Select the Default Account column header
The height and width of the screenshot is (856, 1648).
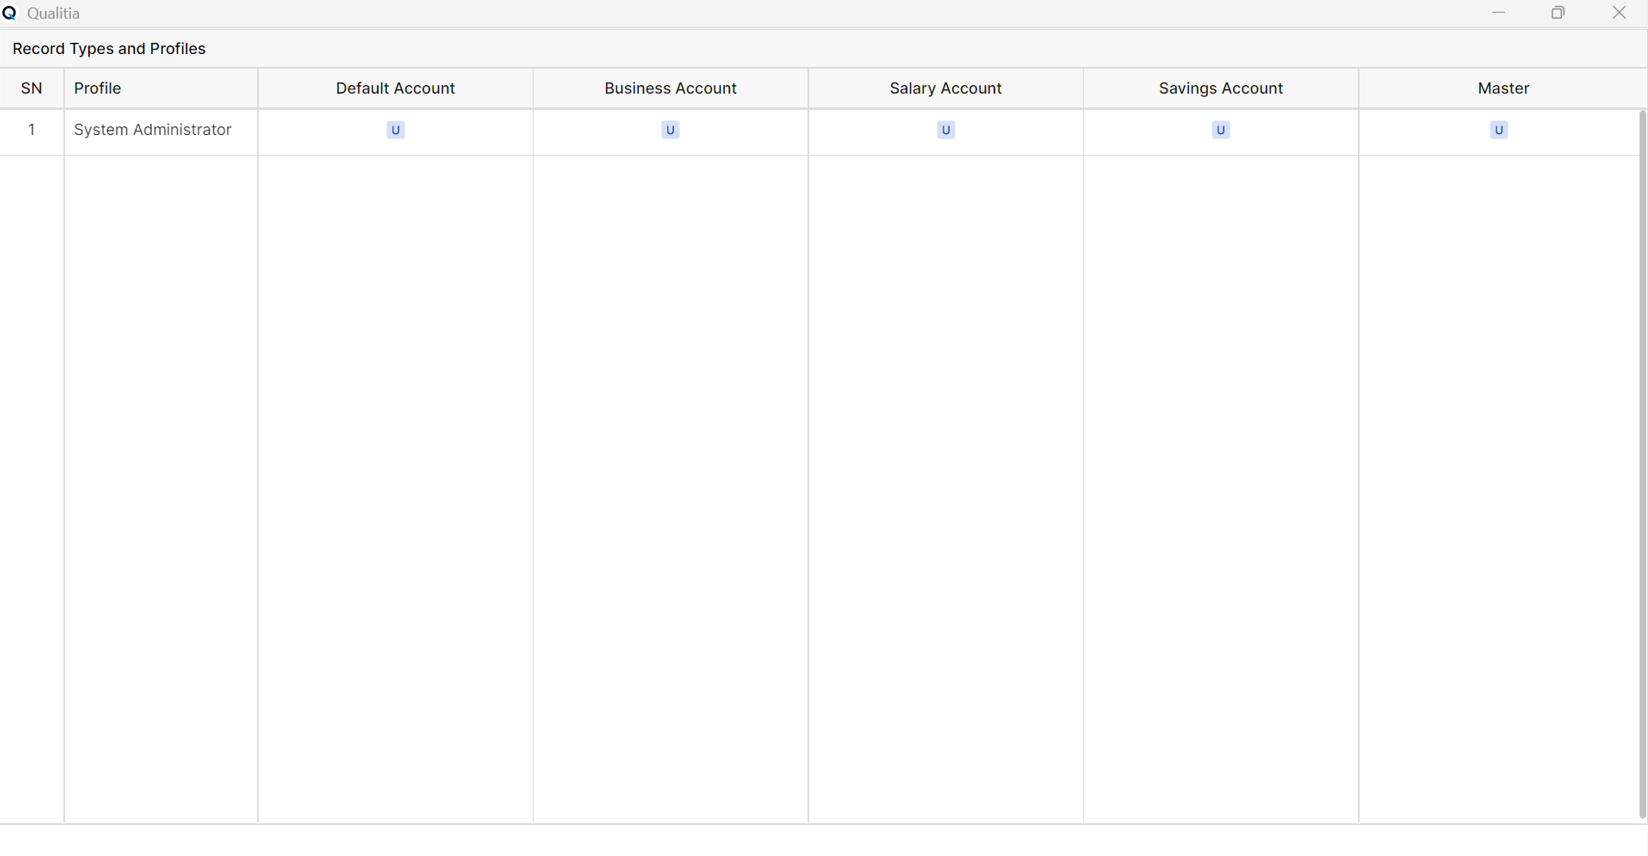(396, 88)
